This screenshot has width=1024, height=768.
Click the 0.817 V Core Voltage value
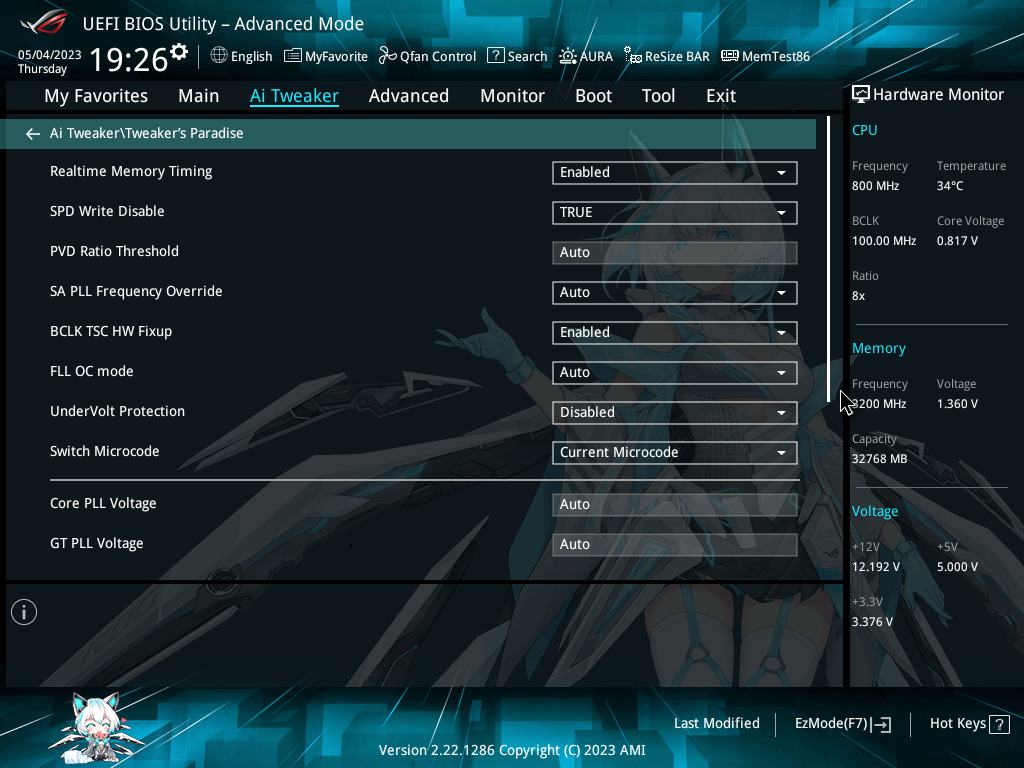coord(957,241)
